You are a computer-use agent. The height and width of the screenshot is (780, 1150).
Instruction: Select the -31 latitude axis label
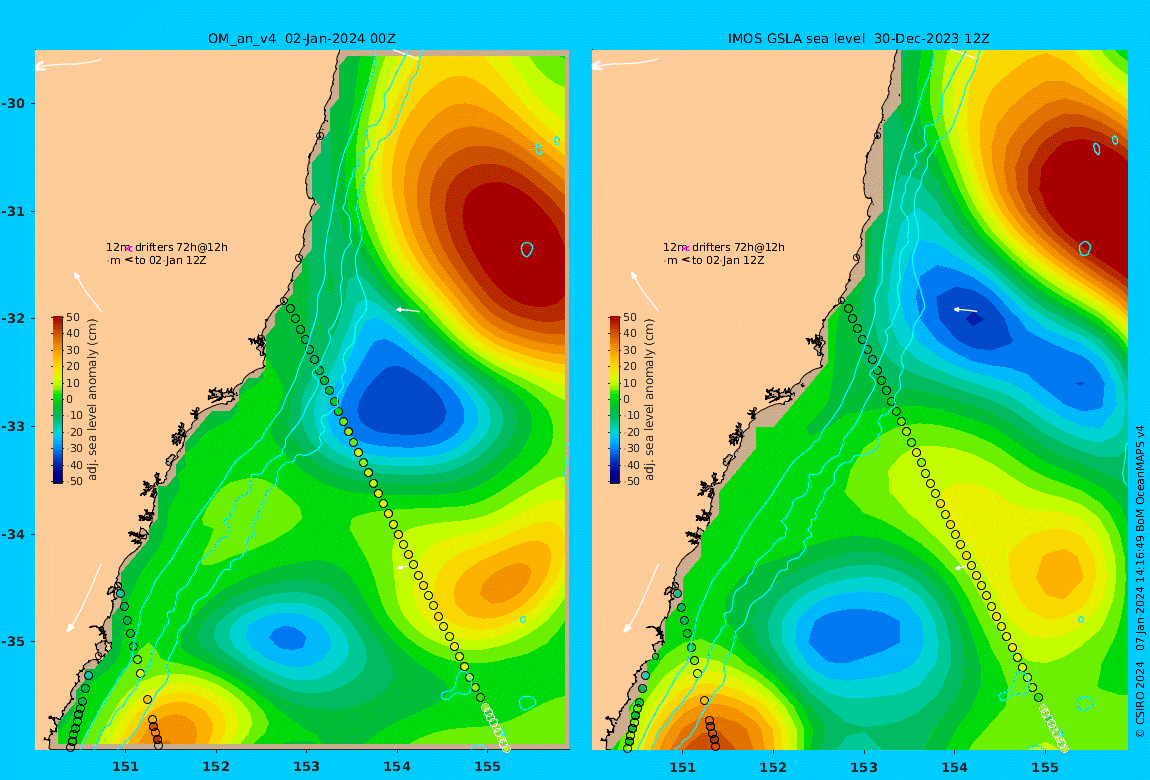pos(12,211)
